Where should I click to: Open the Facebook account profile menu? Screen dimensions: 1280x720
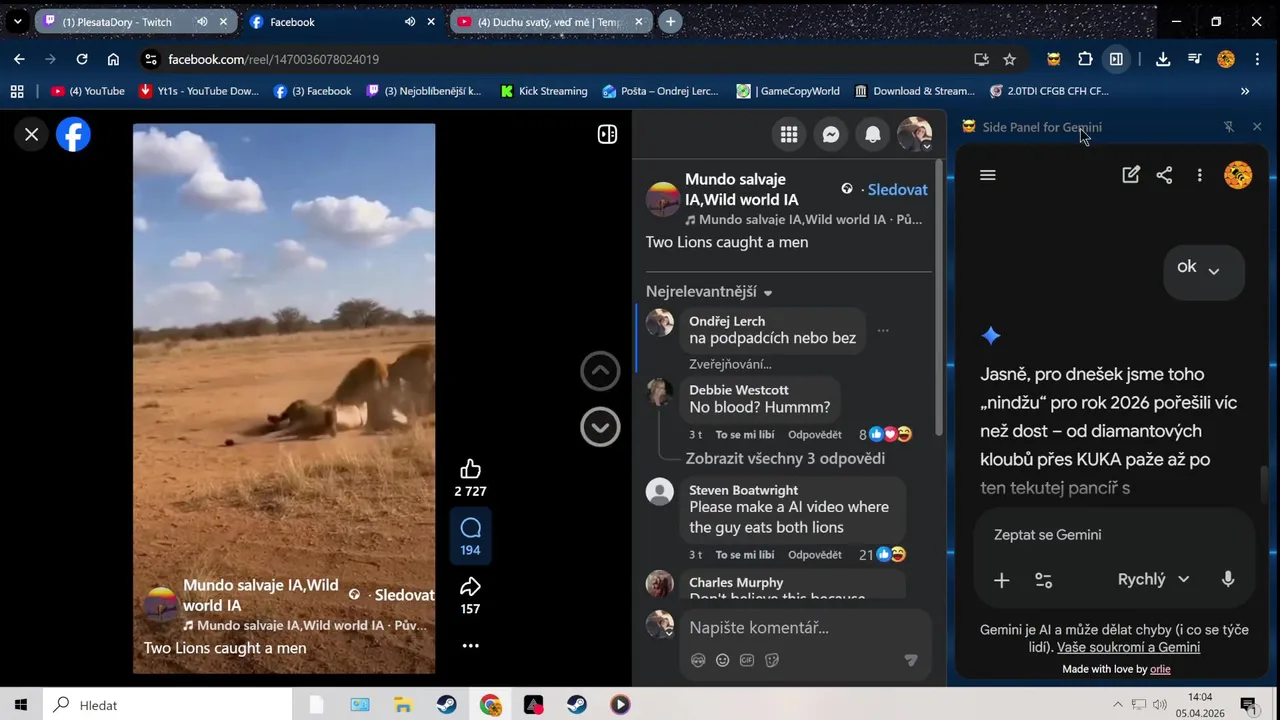[915, 135]
